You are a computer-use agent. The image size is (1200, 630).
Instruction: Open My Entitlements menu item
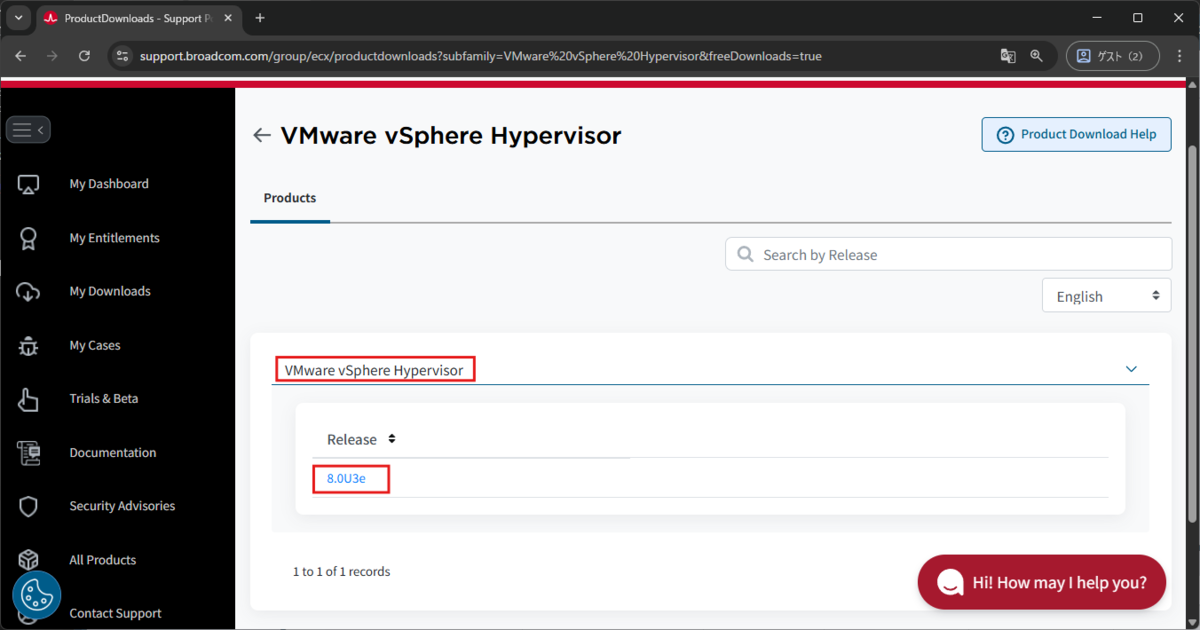114,238
